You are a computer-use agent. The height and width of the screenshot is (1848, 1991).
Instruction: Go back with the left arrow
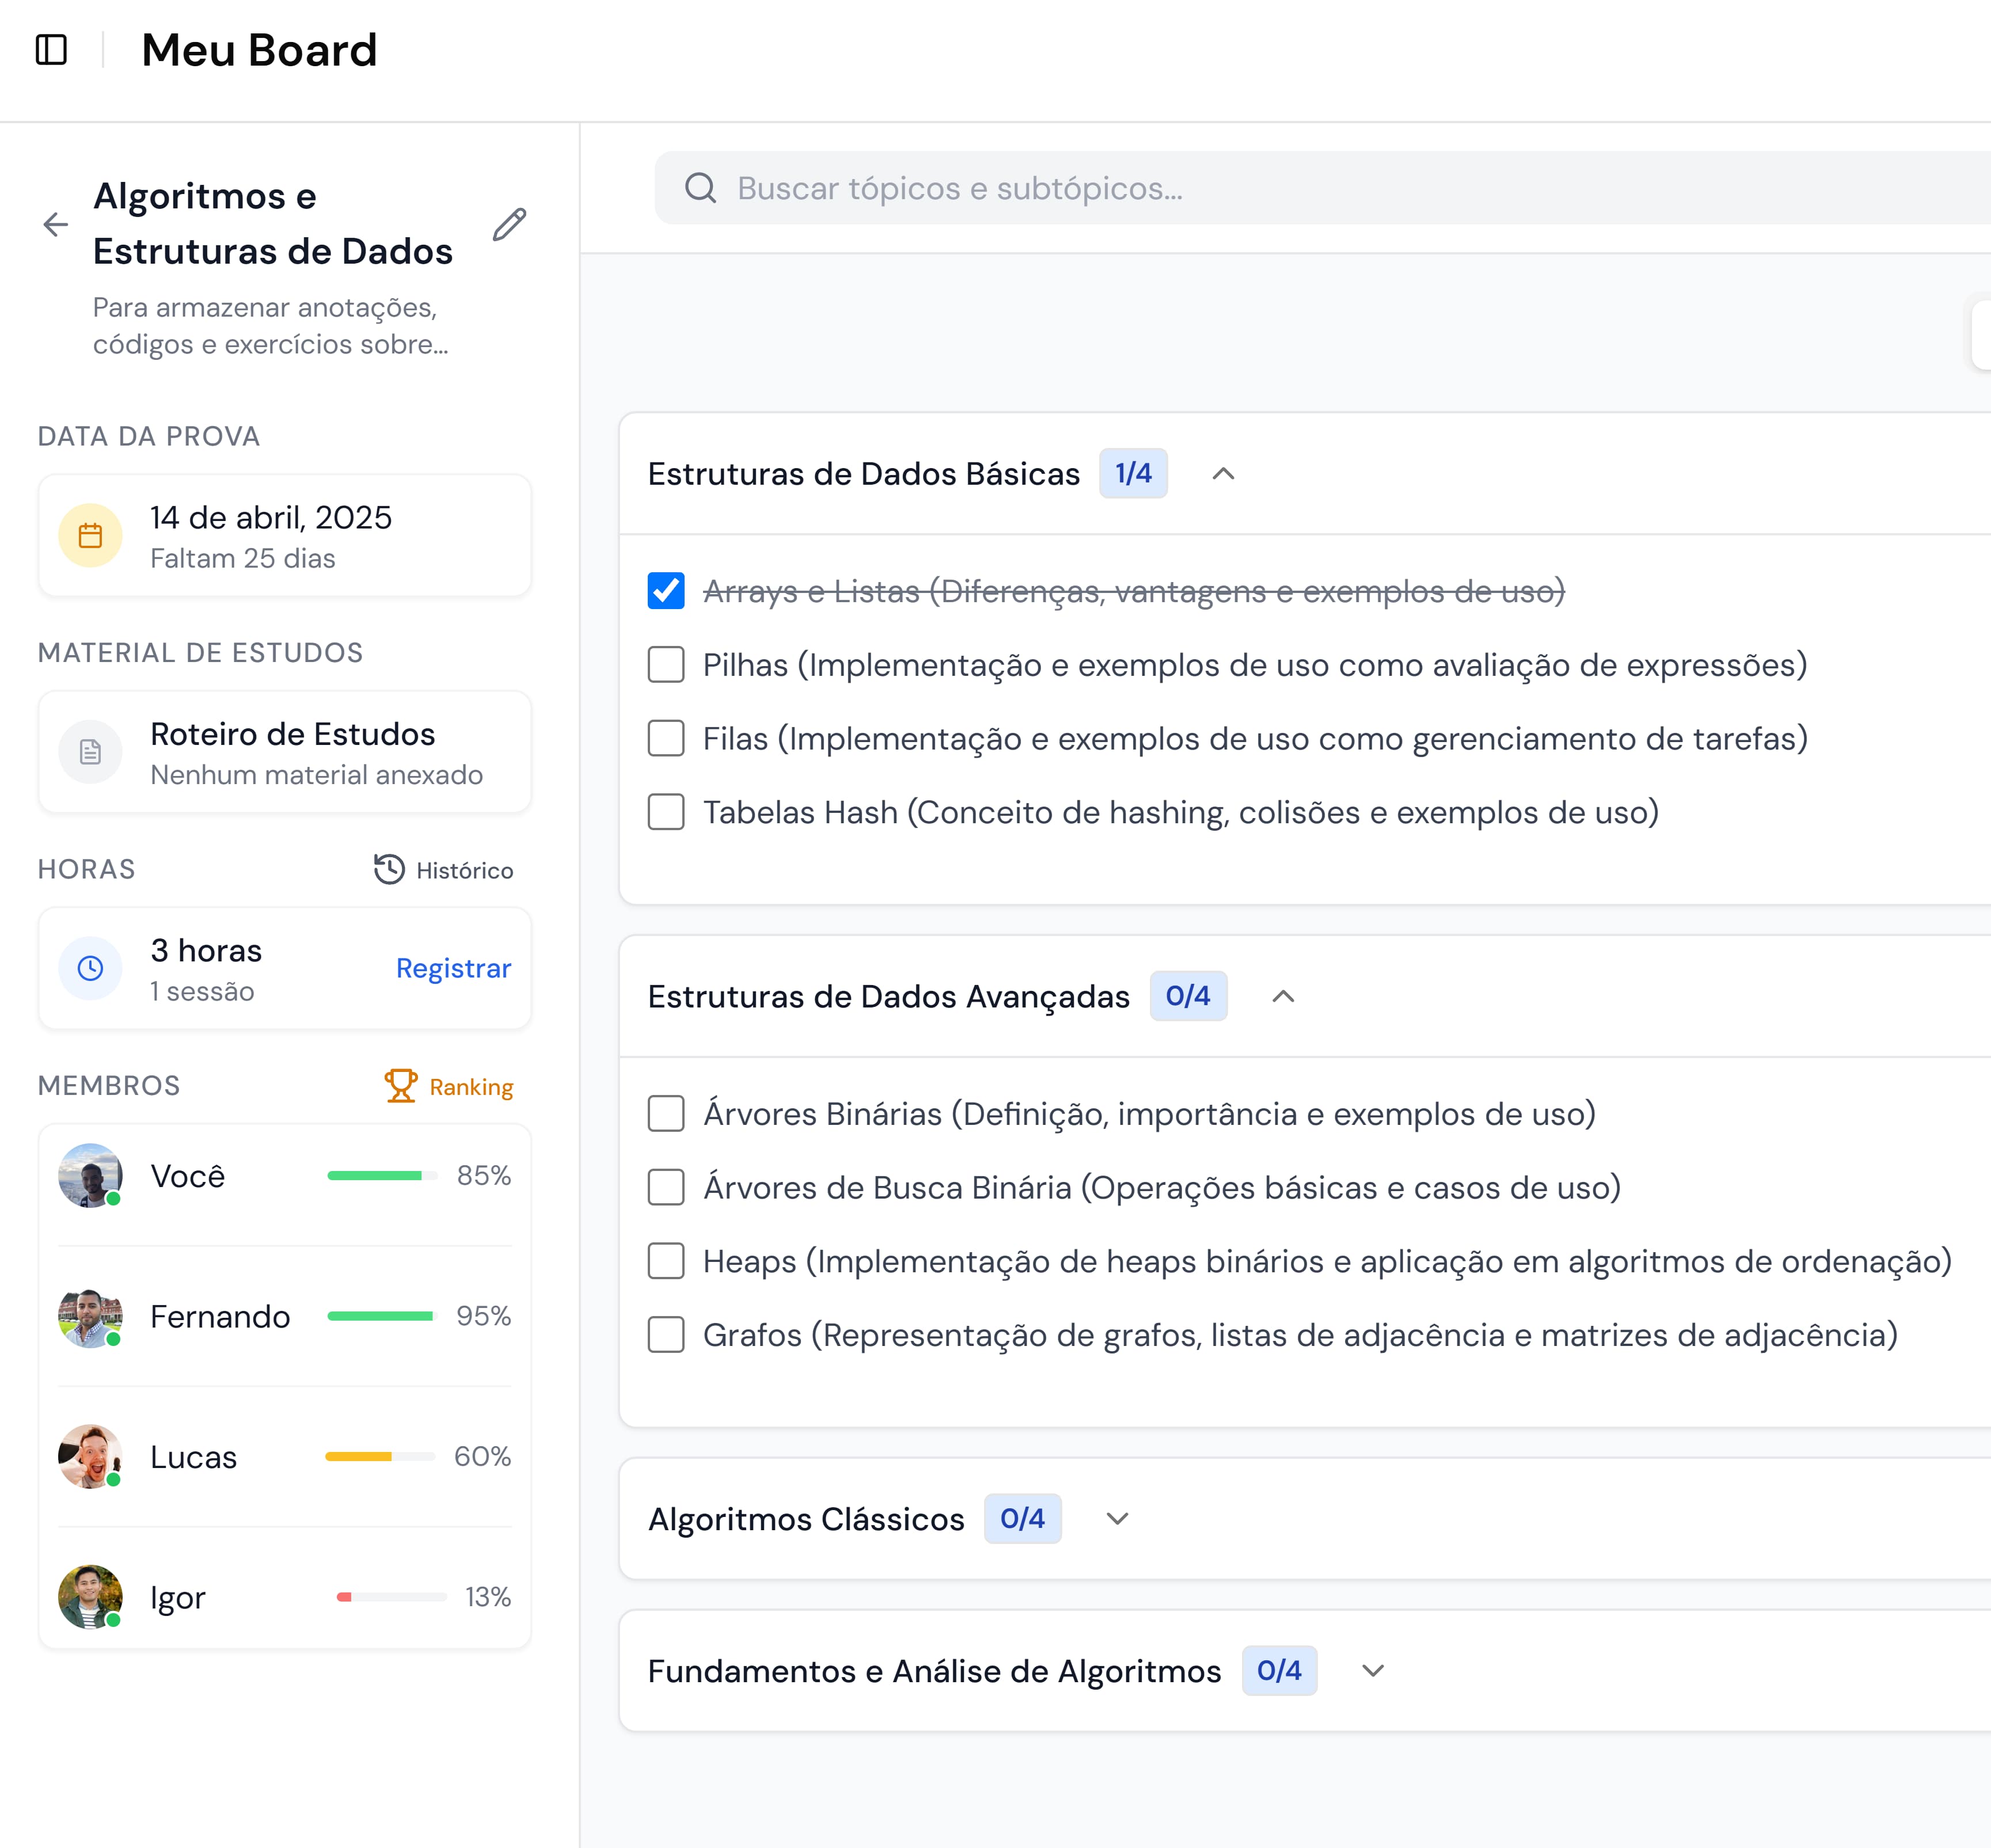point(56,224)
